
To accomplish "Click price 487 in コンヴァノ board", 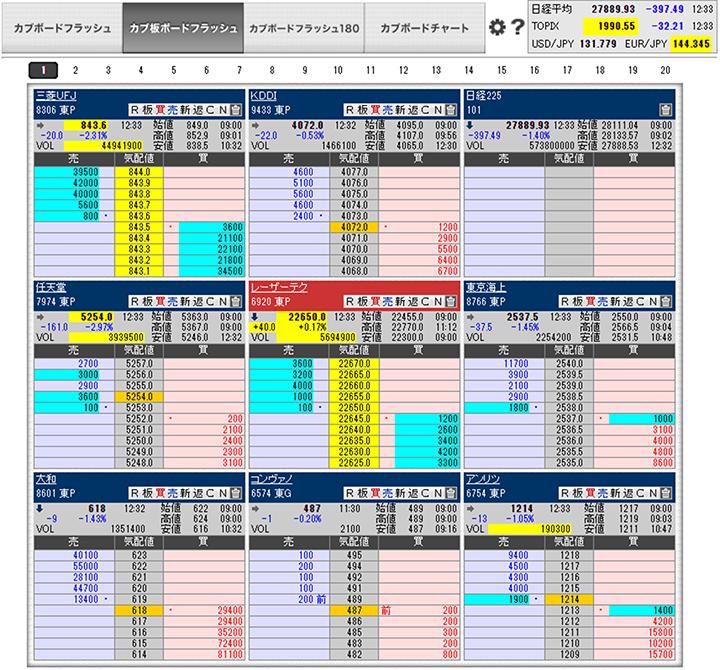I will click(x=354, y=610).
